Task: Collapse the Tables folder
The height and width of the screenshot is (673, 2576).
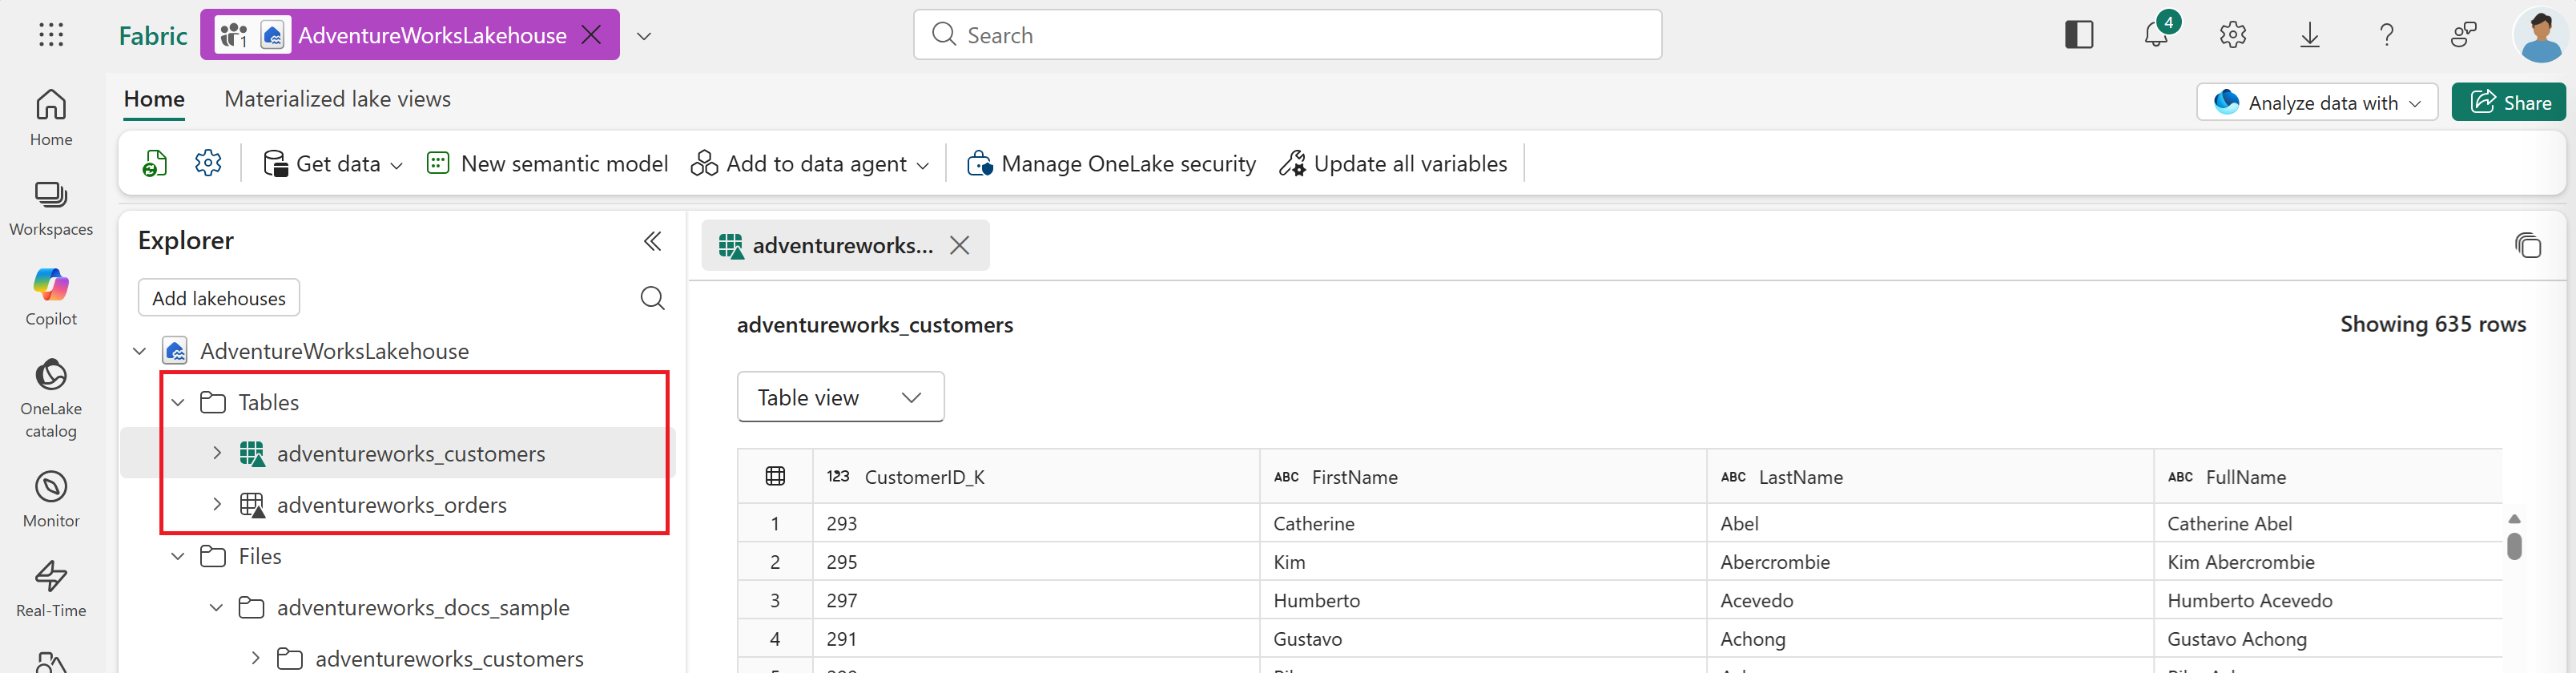Action: pyautogui.click(x=178, y=402)
